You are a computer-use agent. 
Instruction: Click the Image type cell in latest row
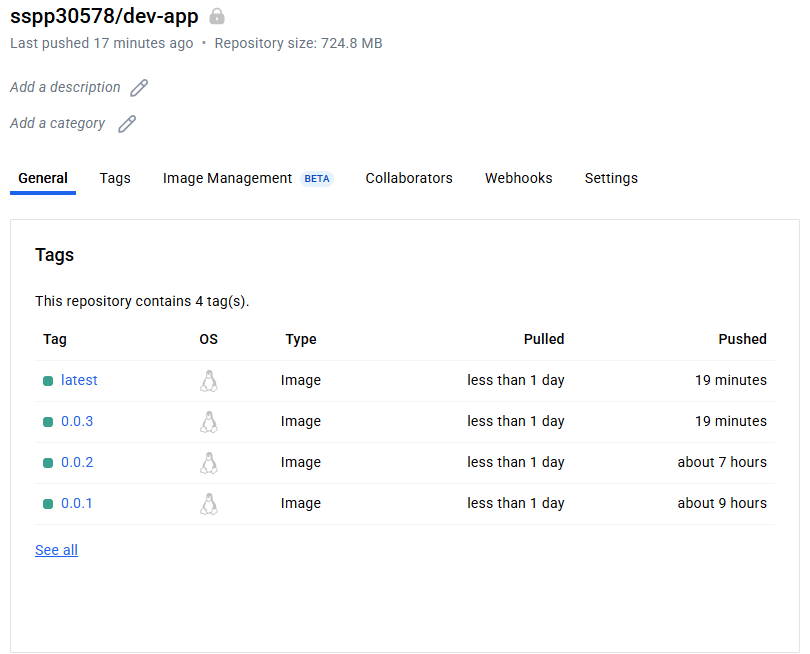tap(301, 380)
